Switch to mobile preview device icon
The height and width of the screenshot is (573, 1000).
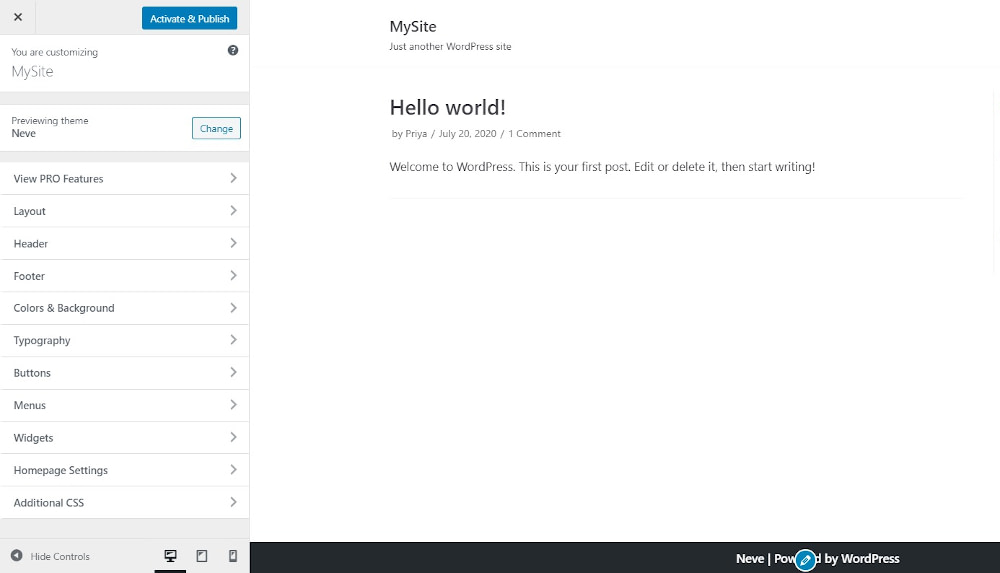pos(233,556)
